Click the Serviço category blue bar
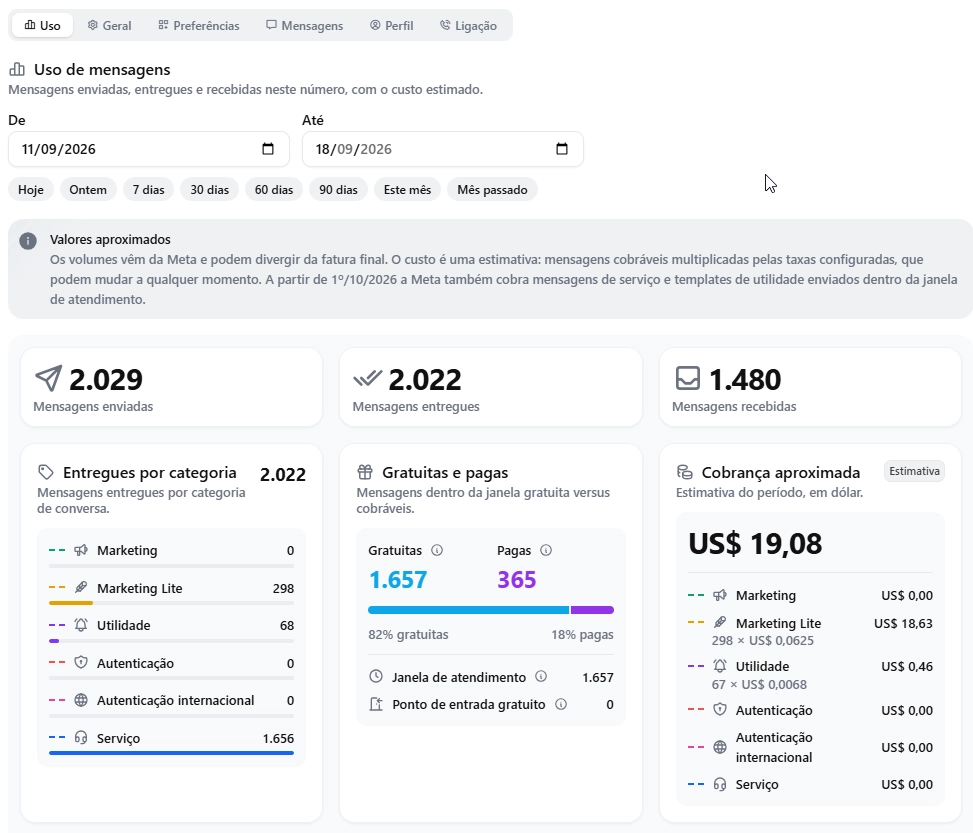This screenshot has height=833, width=973. click(x=171, y=753)
